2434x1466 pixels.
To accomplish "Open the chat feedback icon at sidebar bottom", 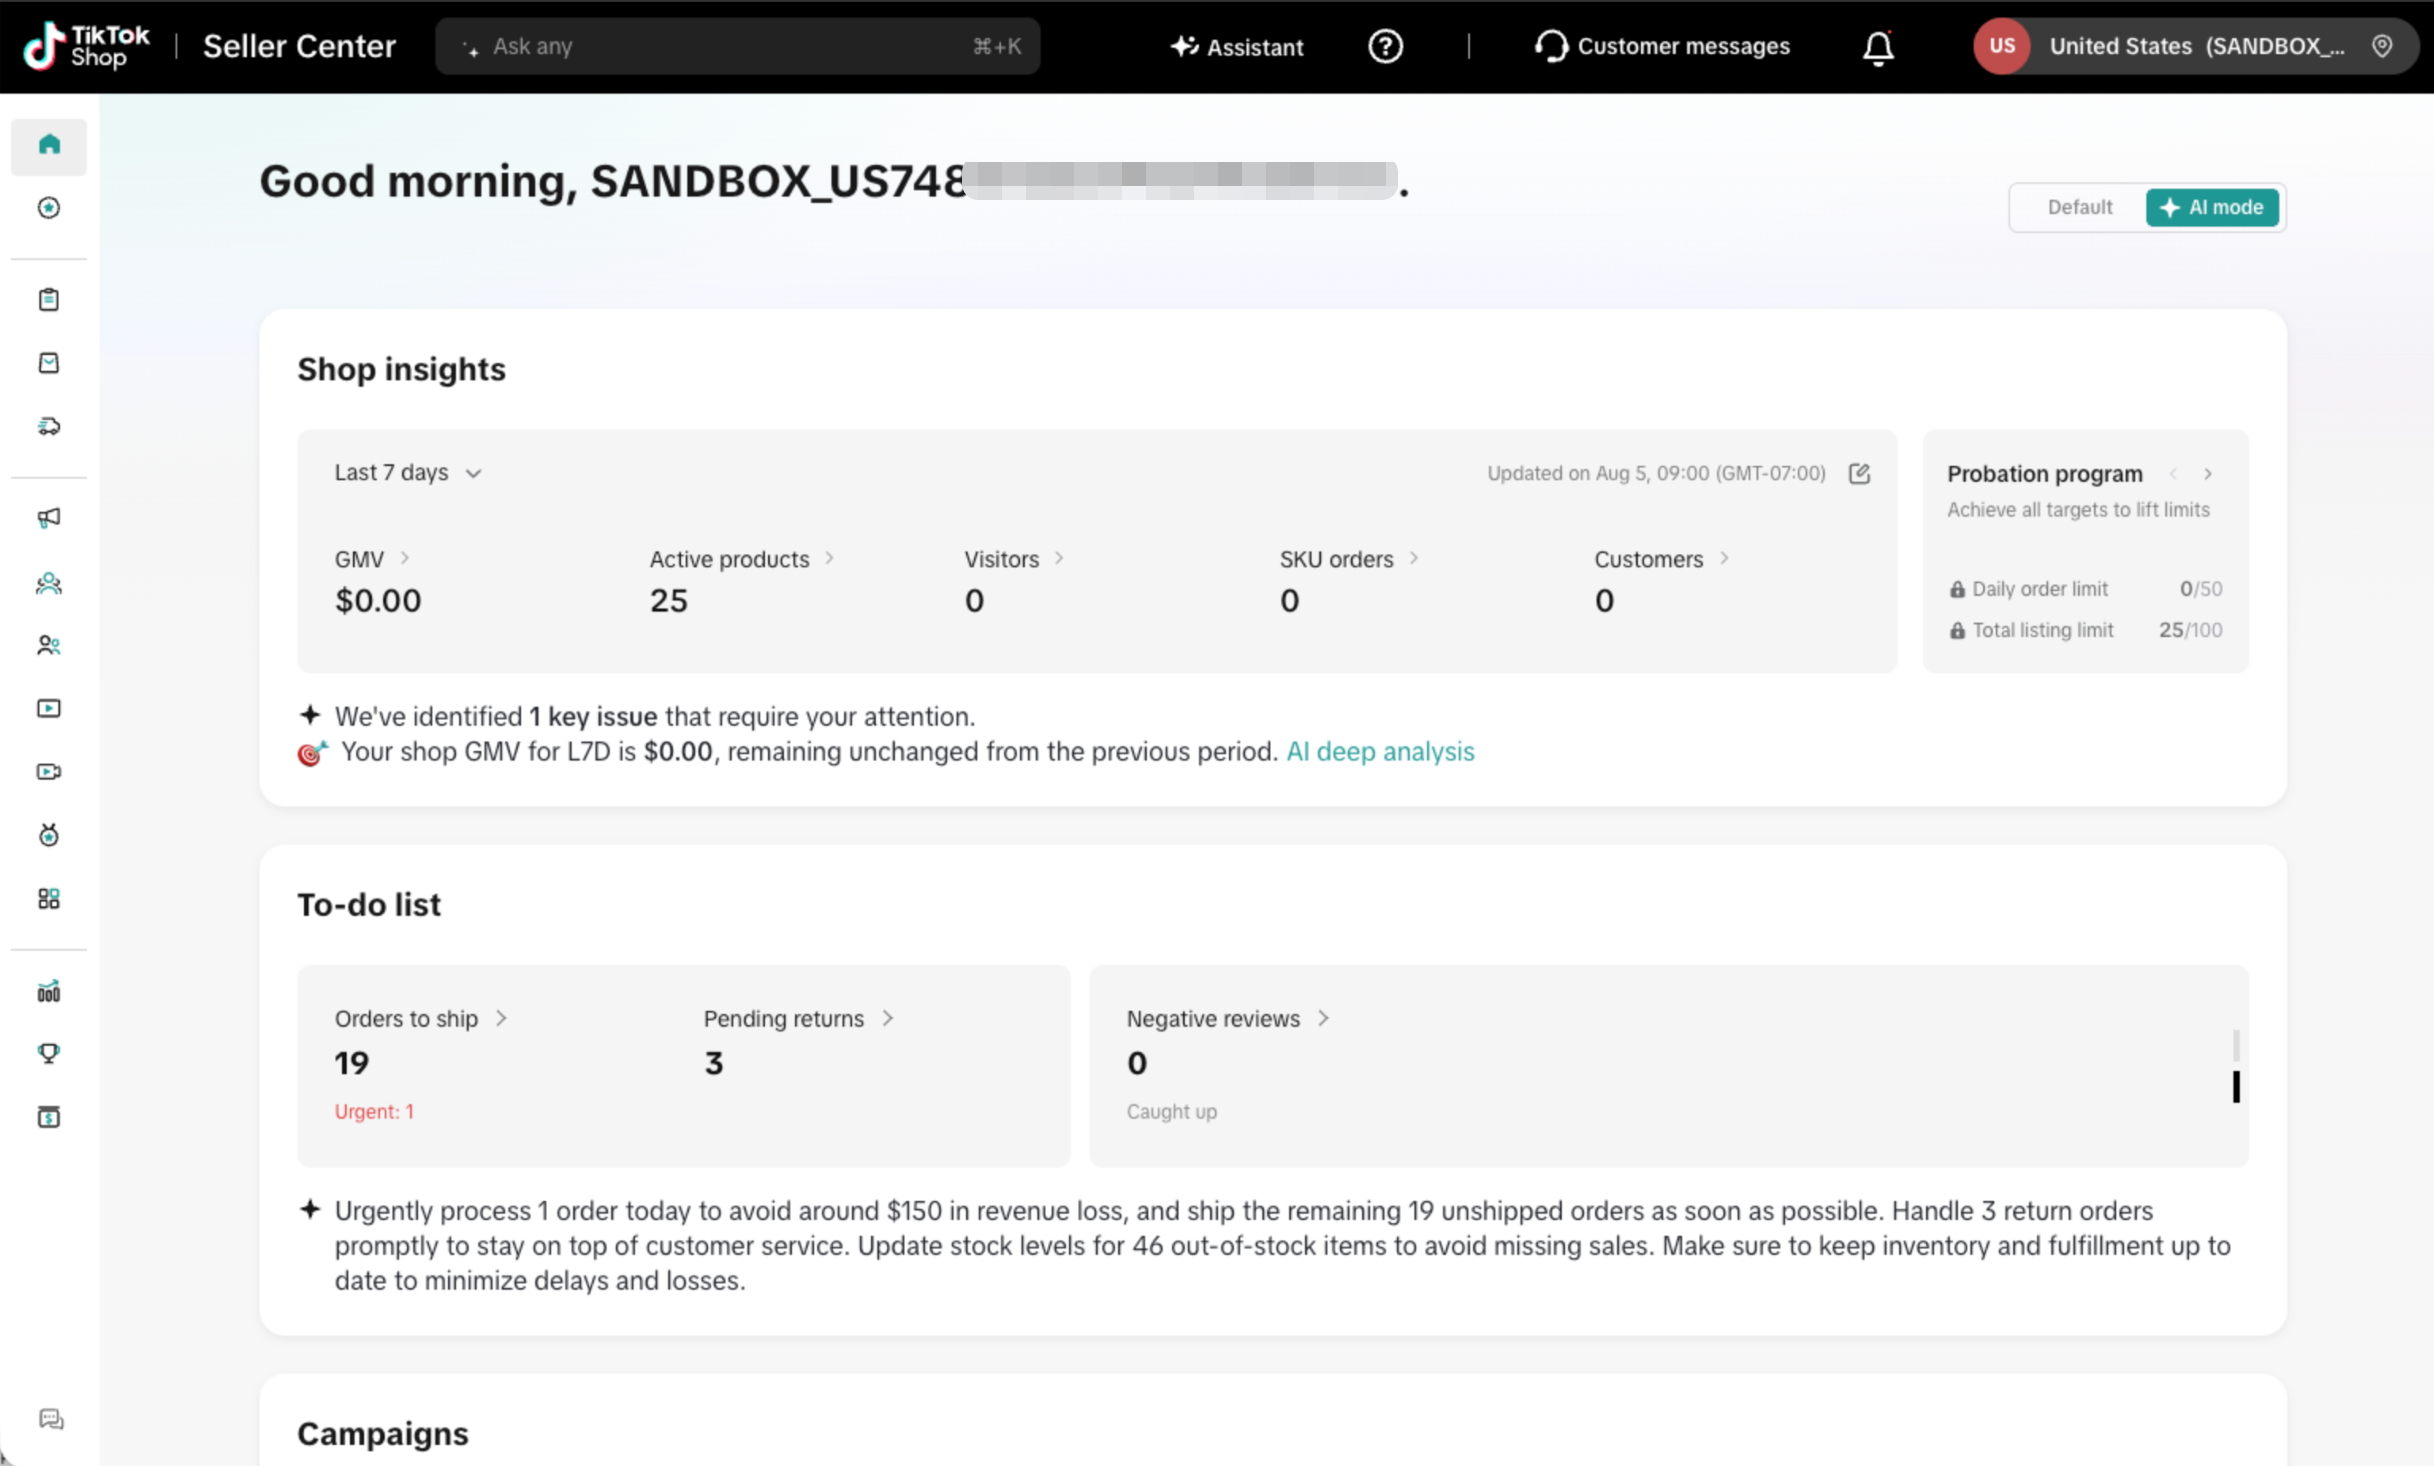I will click(51, 1420).
